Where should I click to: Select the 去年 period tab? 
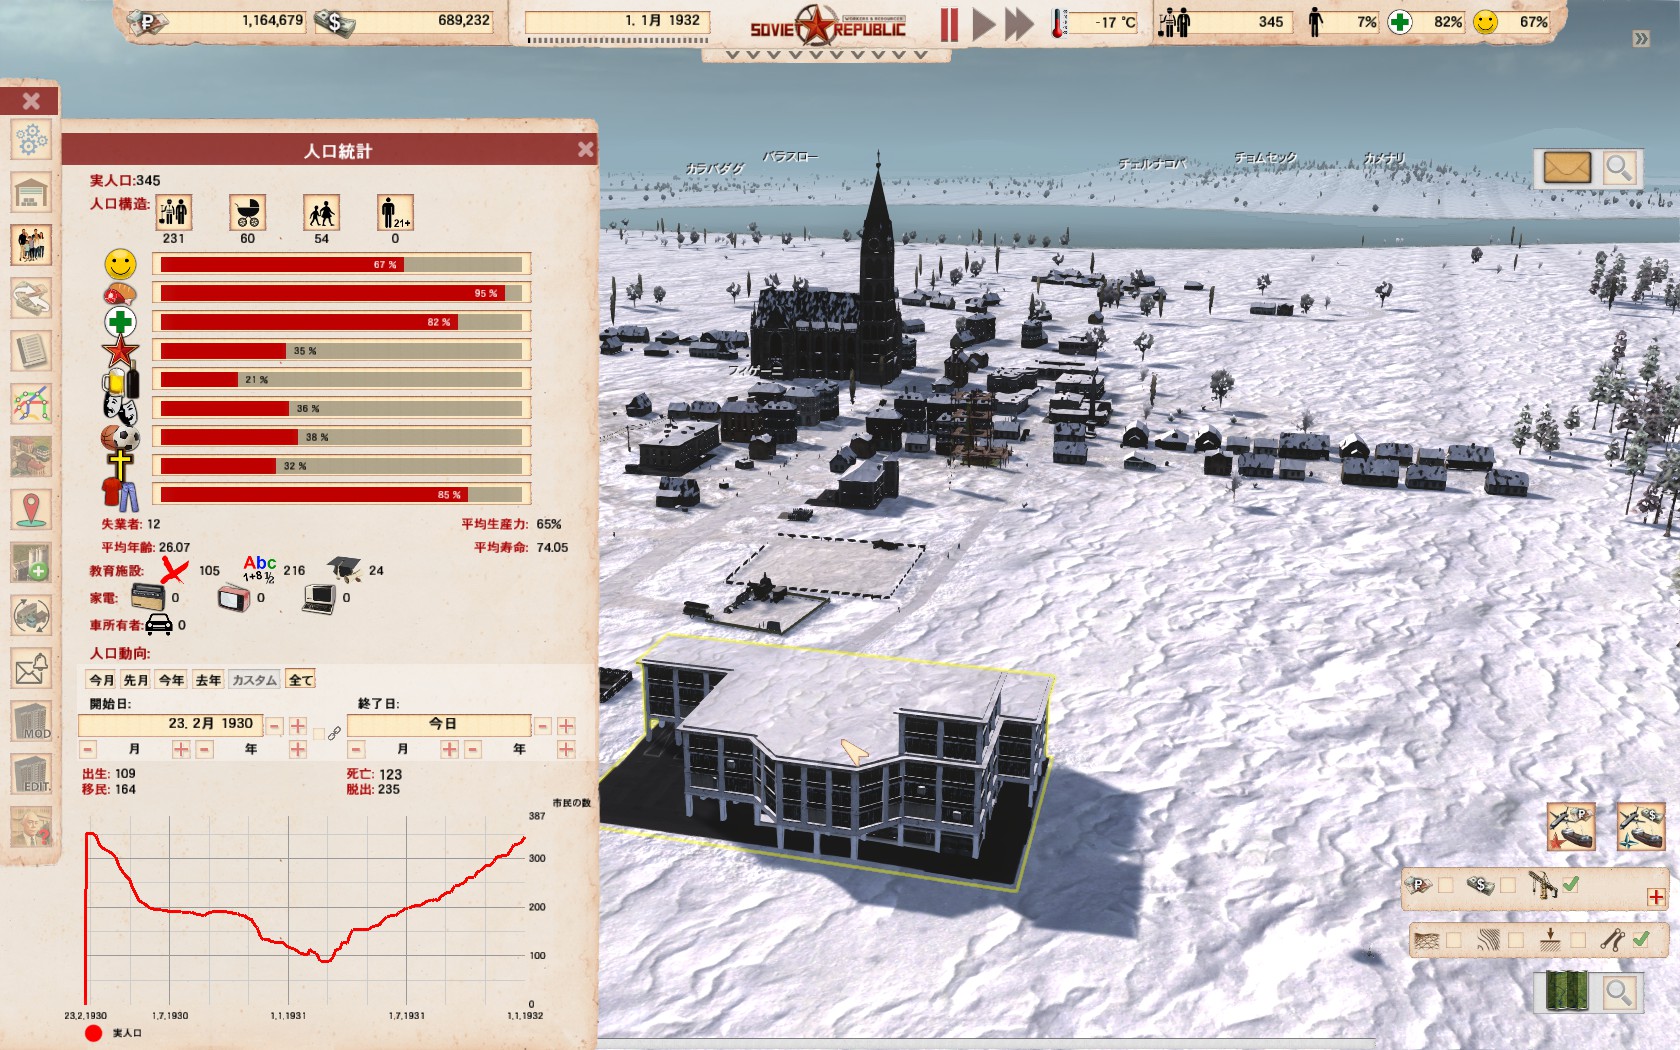click(208, 680)
